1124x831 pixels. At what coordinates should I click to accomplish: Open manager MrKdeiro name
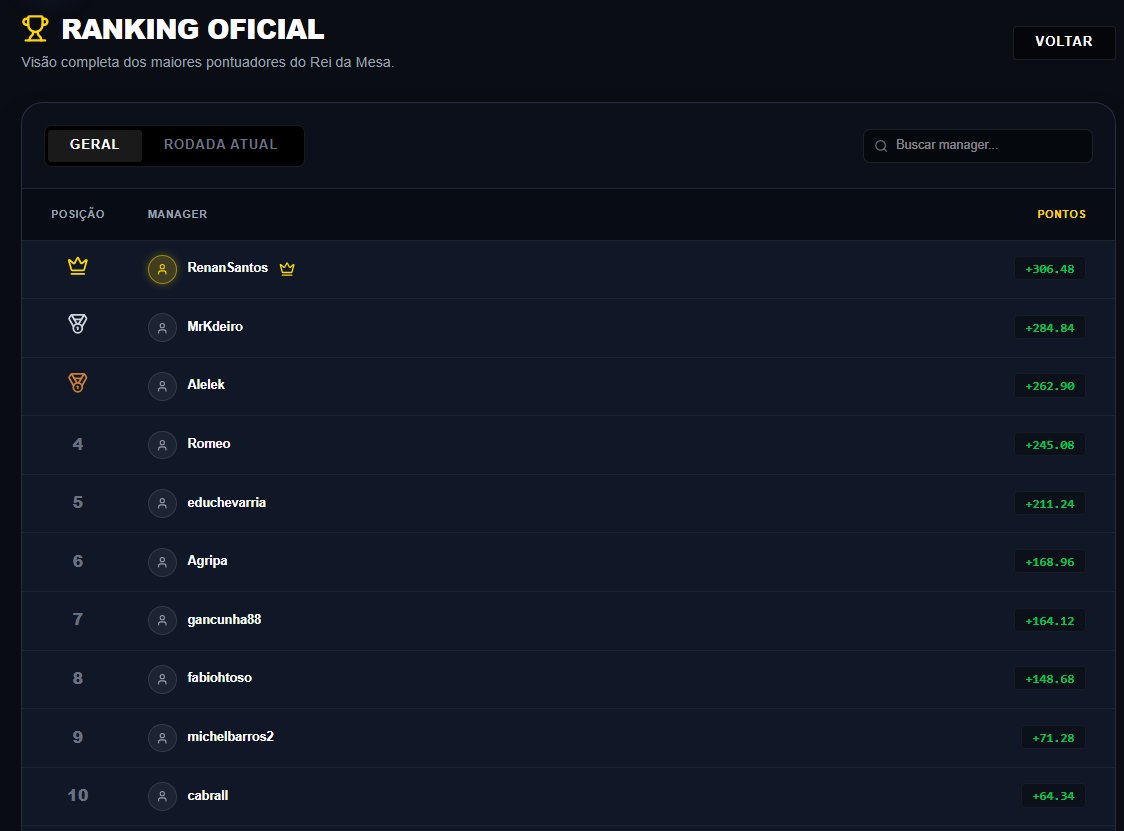(x=215, y=326)
